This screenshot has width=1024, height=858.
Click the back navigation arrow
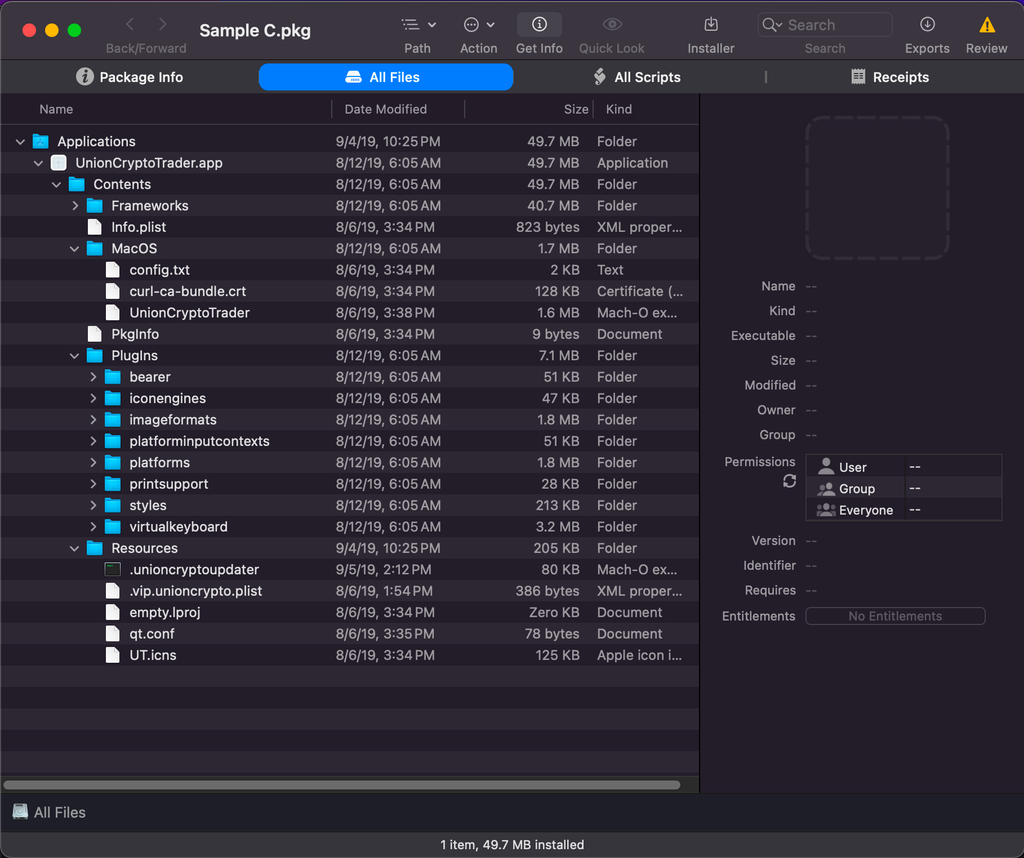(130, 25)
